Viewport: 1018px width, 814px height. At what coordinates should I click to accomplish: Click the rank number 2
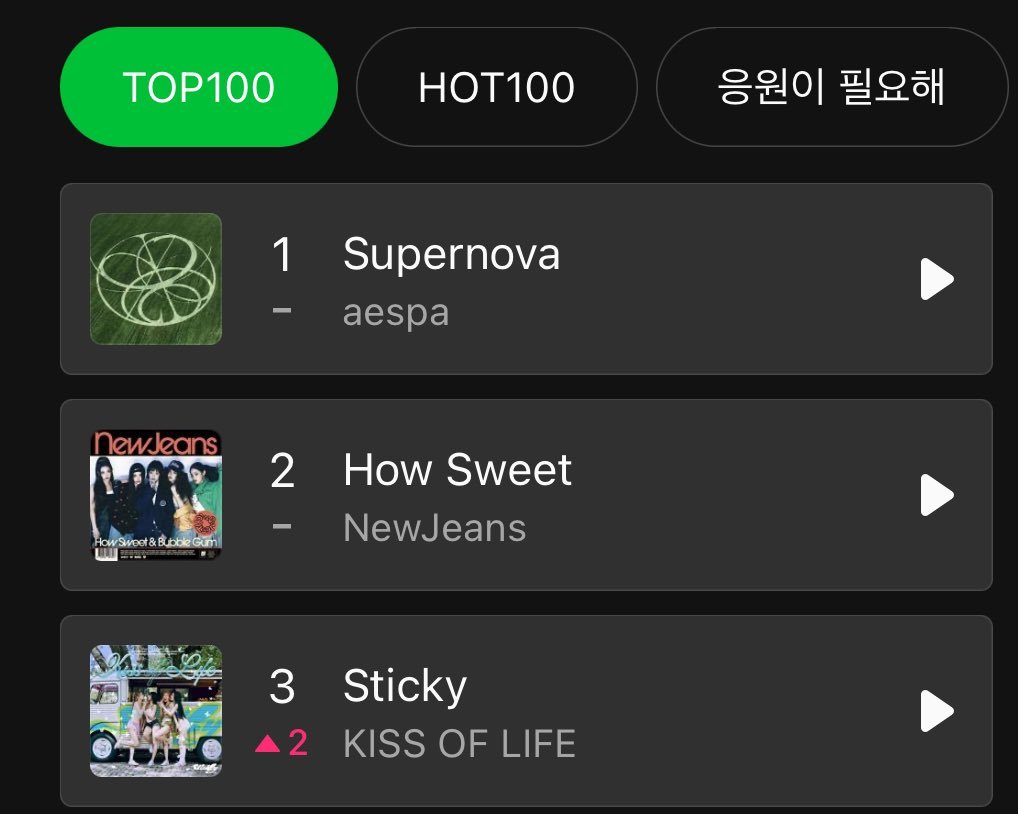[x=282, y=471]
